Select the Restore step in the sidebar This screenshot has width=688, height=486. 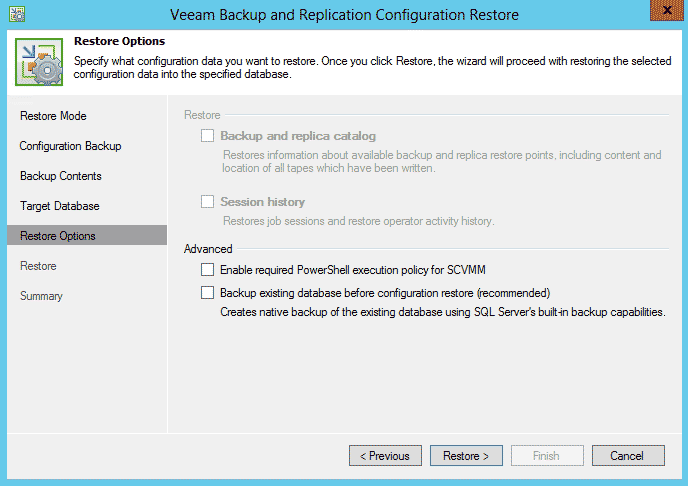tap(38, 266)
